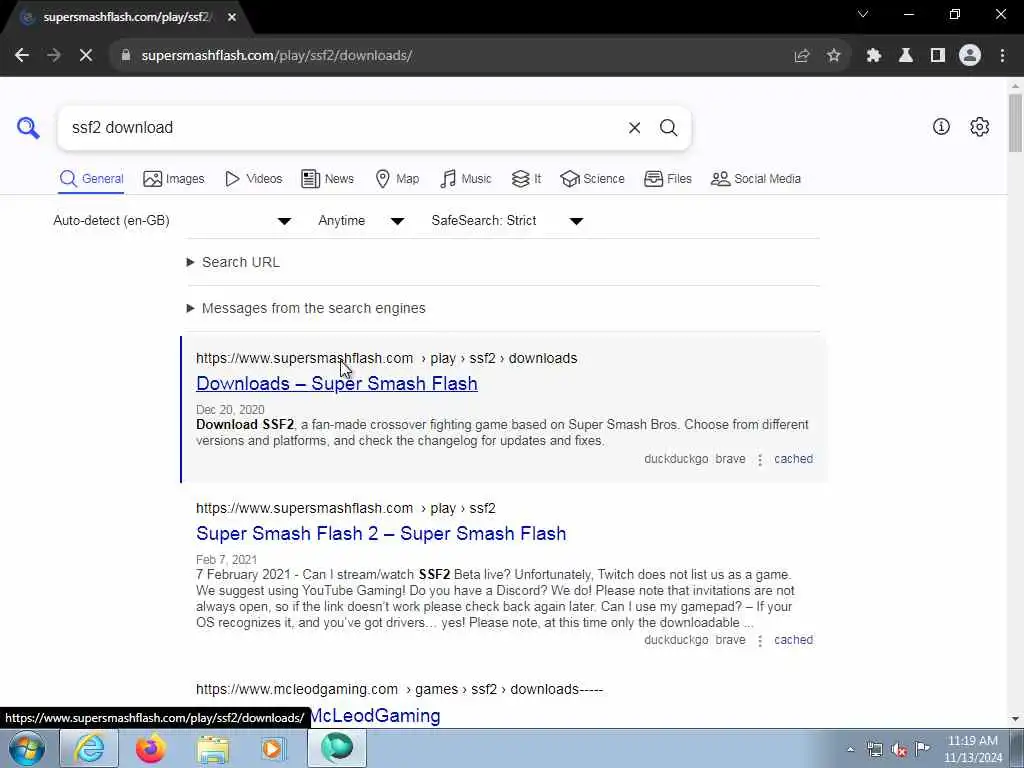
Task: Open Auto-detect (en-GB) language dropdown
Action: (172, 221)
